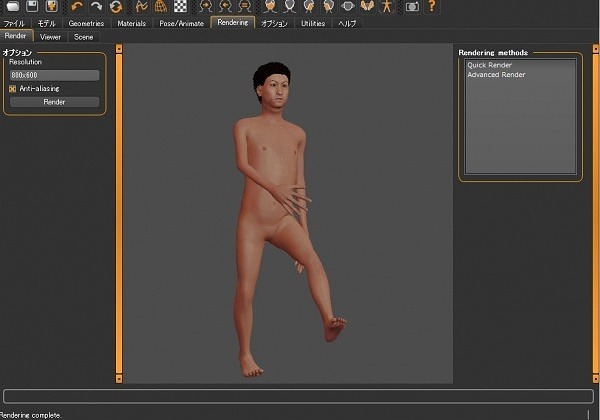The width and height of the screenshot is (600, 420).
Task: Open help with question mark icon
Action: pyautogui.click(x=432, y=6)
